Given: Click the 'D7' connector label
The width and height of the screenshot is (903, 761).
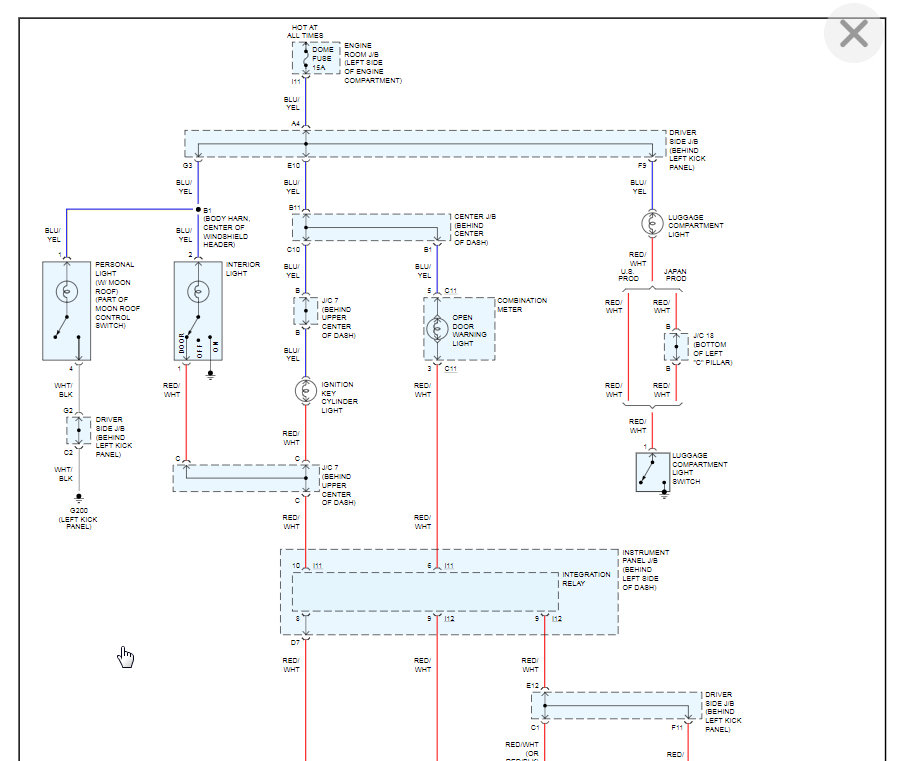Looking at the screenshot, I should coord(295,642).
